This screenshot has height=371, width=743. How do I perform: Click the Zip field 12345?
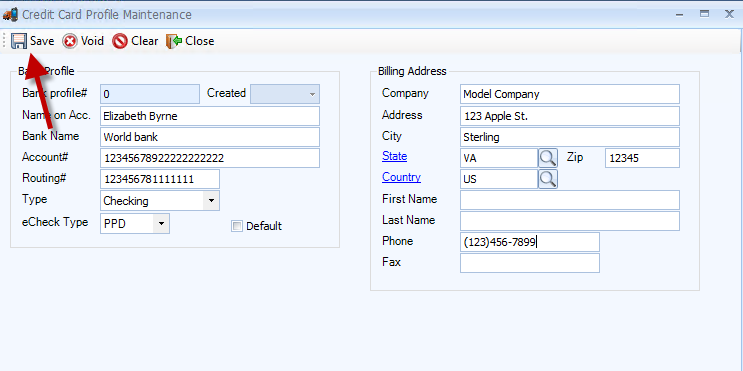[x=643, y=158]
